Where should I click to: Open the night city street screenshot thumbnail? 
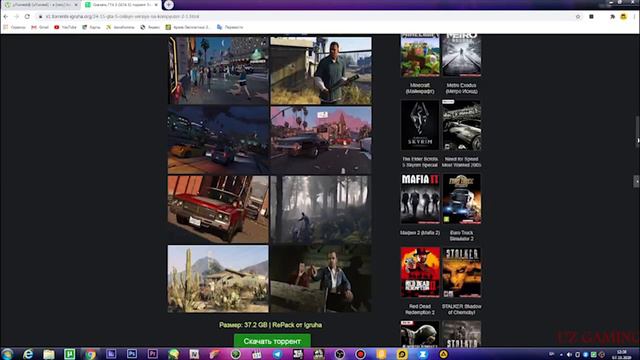coord(218,70)
